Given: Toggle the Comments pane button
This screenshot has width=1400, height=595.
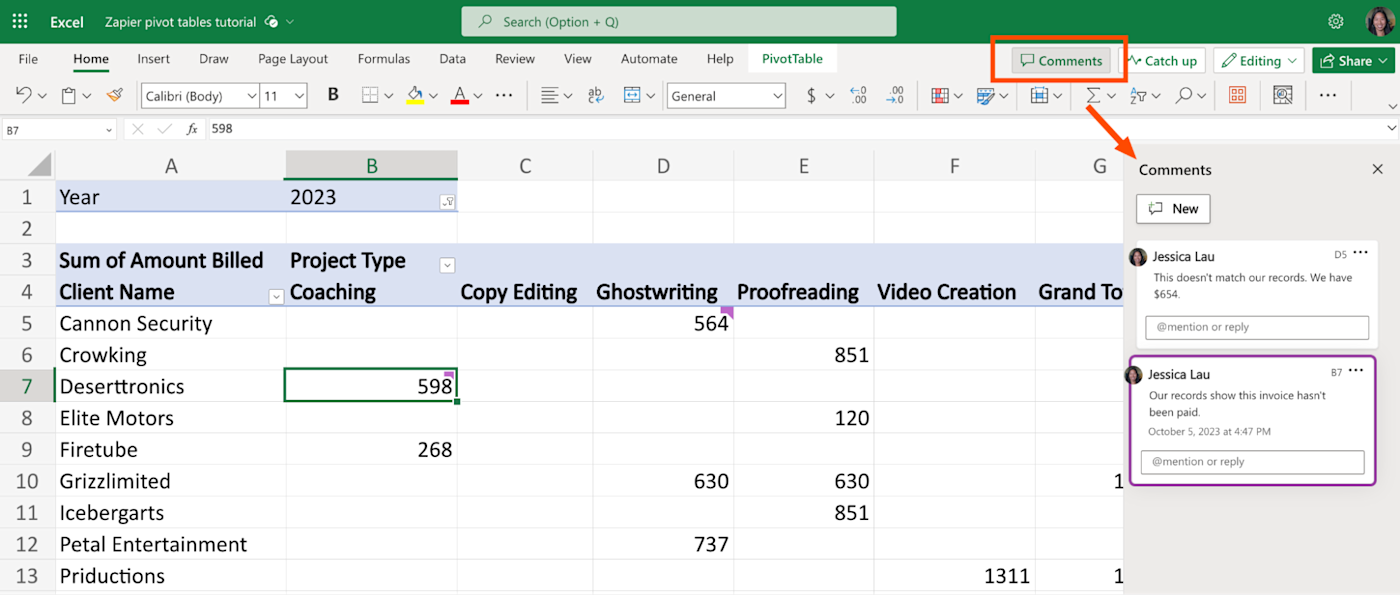Looking at the screenshot, I should point(1061,61).
